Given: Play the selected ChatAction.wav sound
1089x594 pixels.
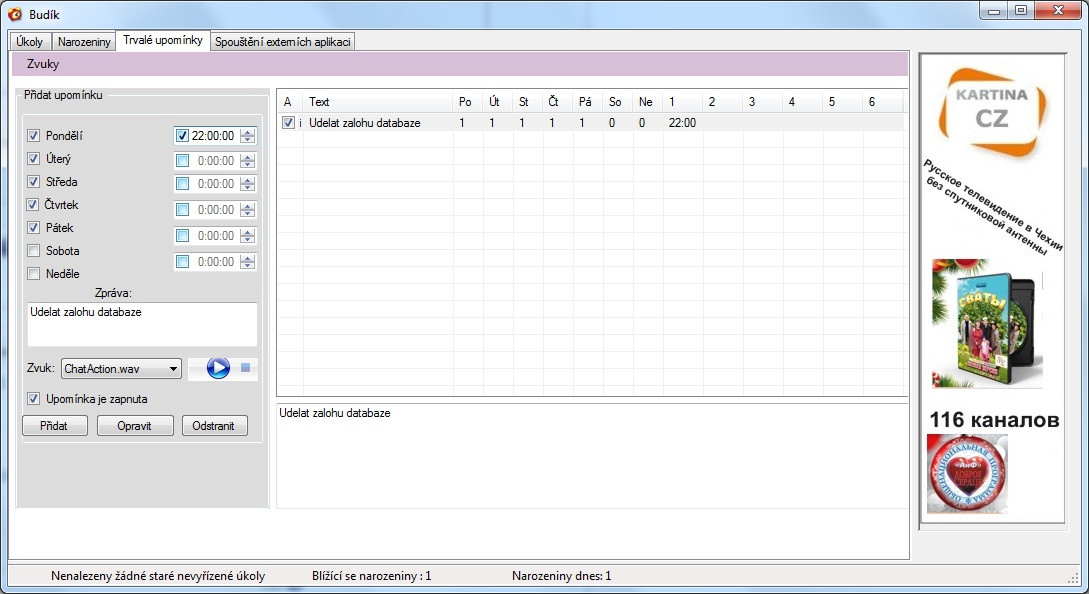Looking at the screenshot, I should point(217,368).
